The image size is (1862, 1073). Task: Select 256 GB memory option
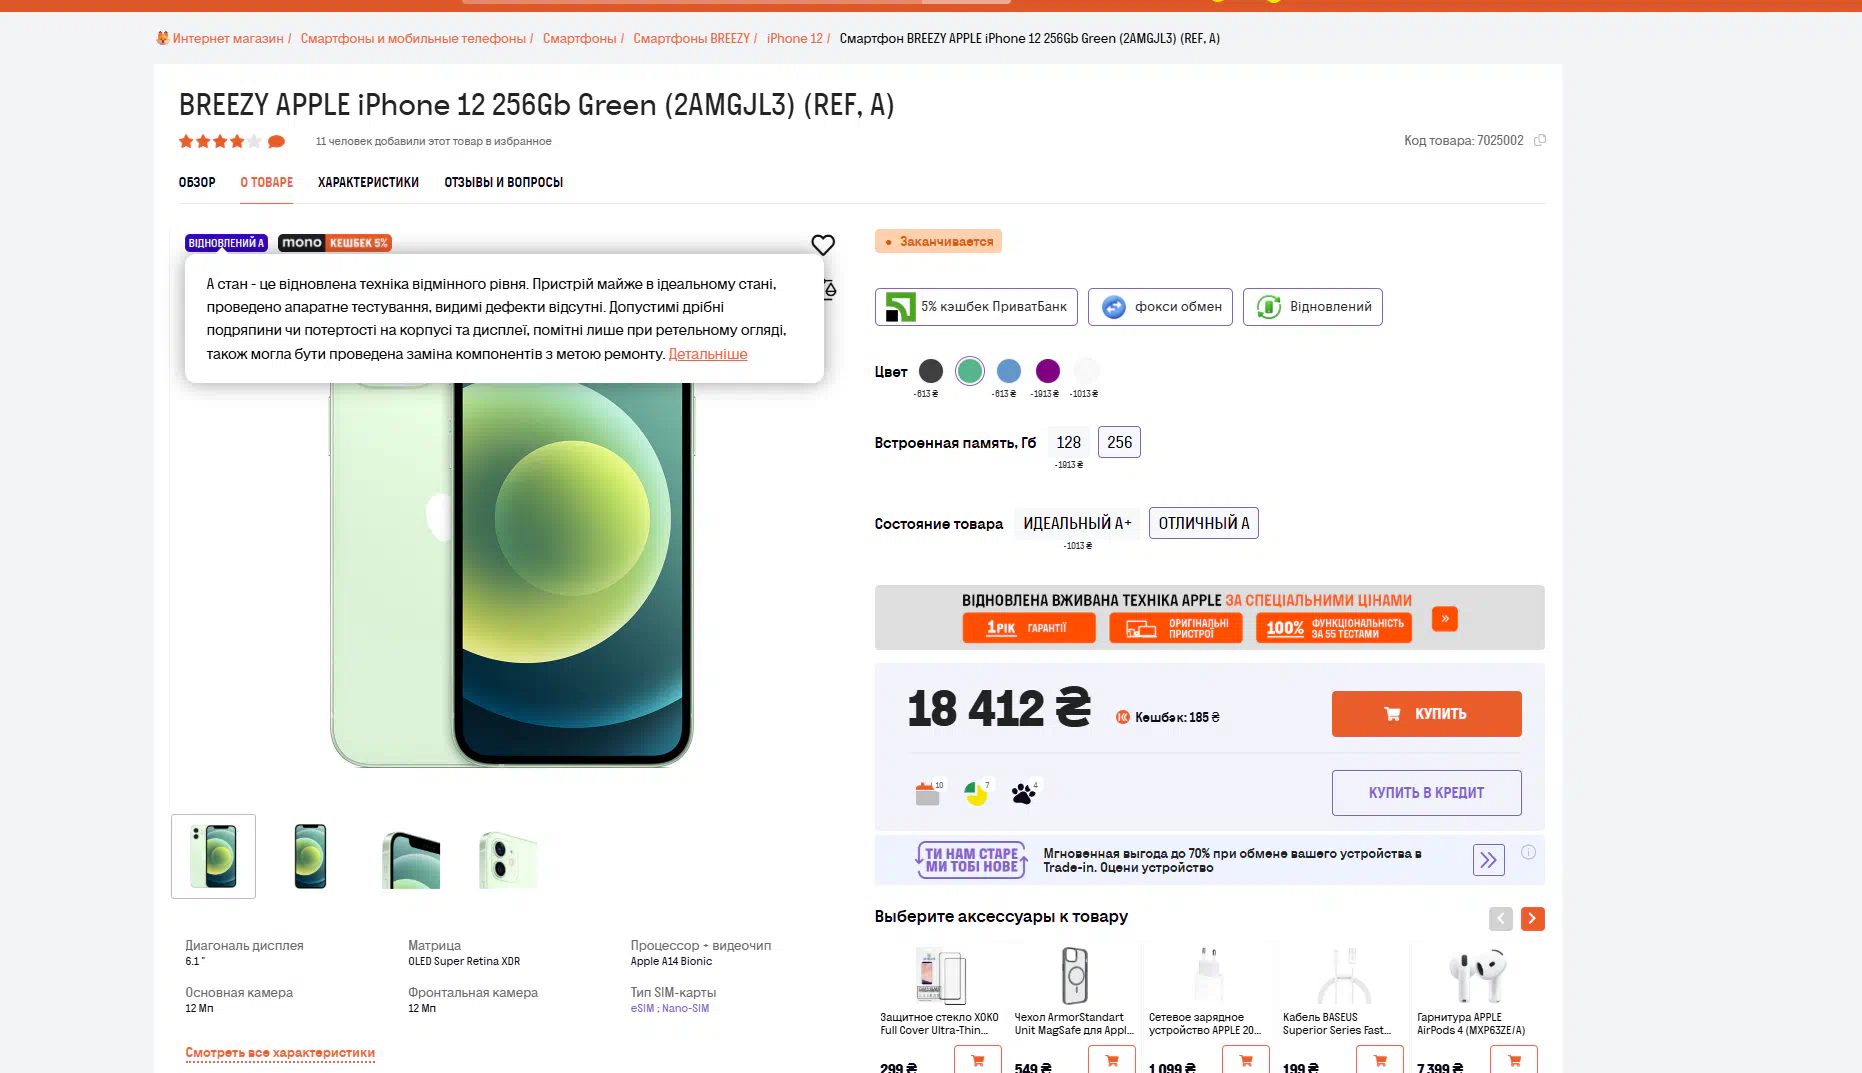(1119, 442)
